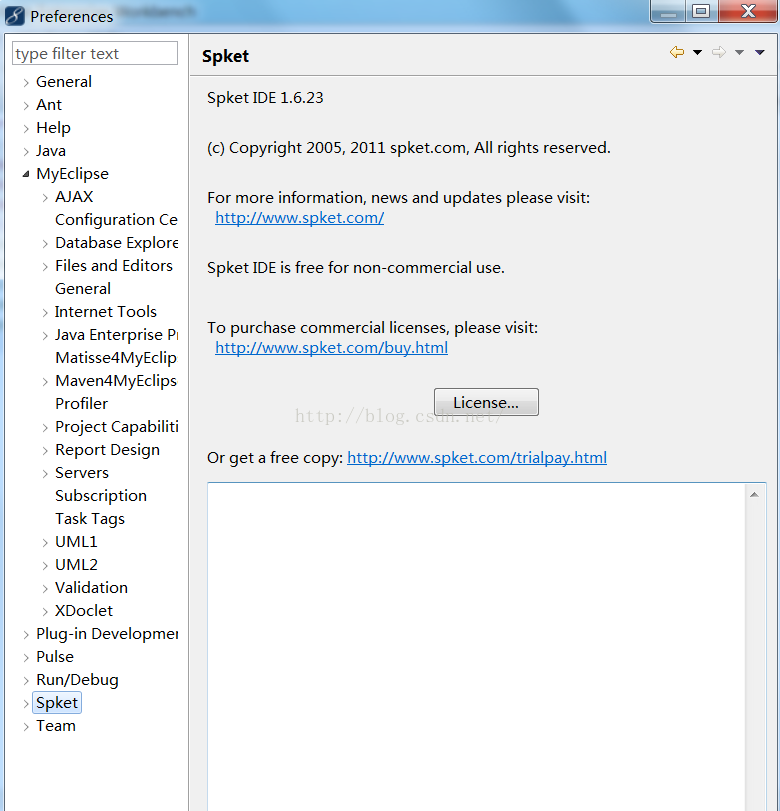
Task: Minimize the Preferences window
Action: click(668, 11)
